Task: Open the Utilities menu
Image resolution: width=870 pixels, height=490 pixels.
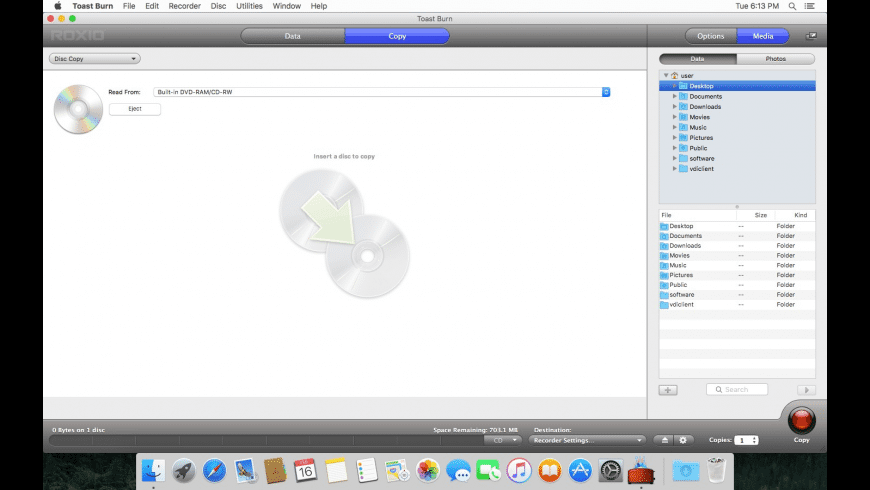Action: [249, 6]
